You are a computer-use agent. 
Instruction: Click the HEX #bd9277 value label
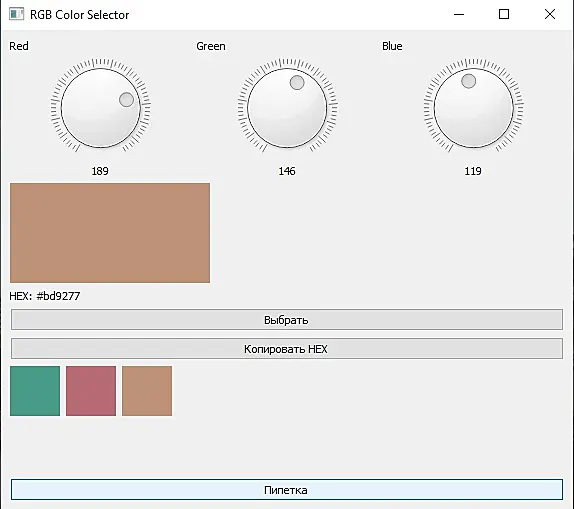click(x=45, y=296)
